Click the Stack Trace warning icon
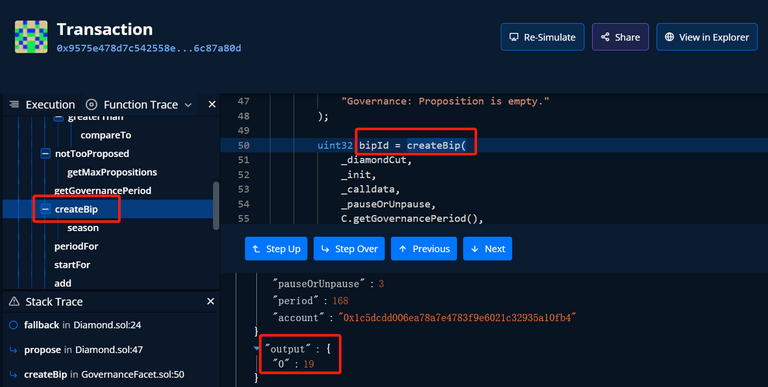The height and width of the screenshot is (387, 768). (x=14, y=301)
